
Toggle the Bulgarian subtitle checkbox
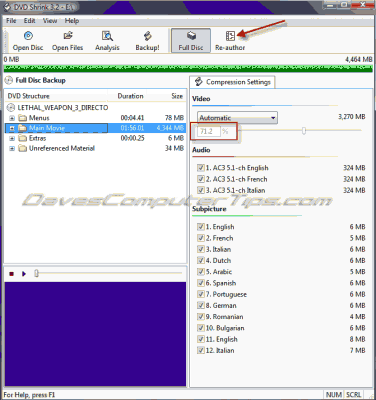click(x=200, y=328)
